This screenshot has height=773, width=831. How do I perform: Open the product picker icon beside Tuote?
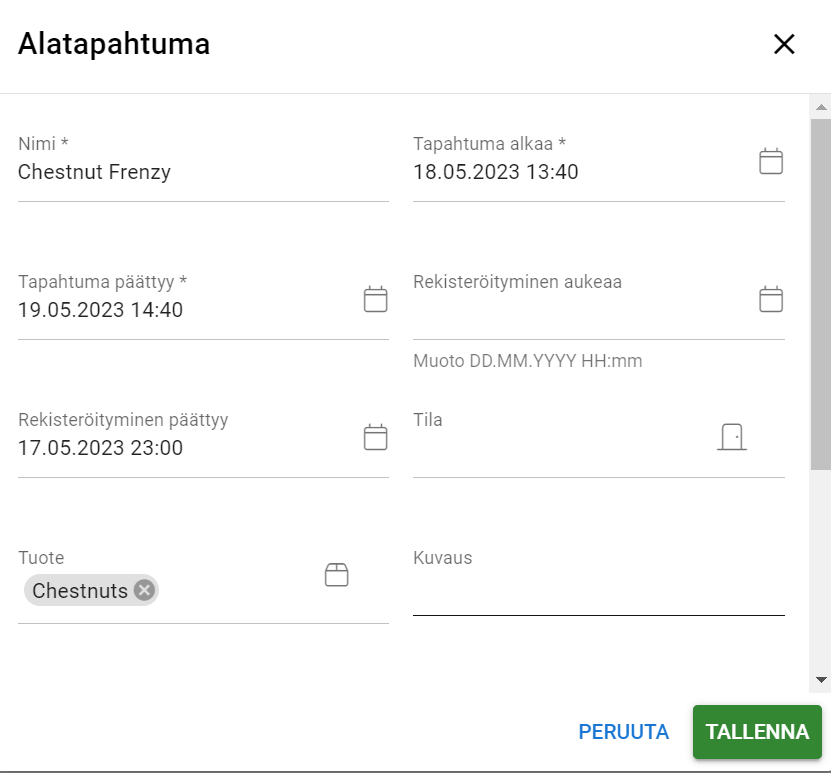tap(336, 574)
